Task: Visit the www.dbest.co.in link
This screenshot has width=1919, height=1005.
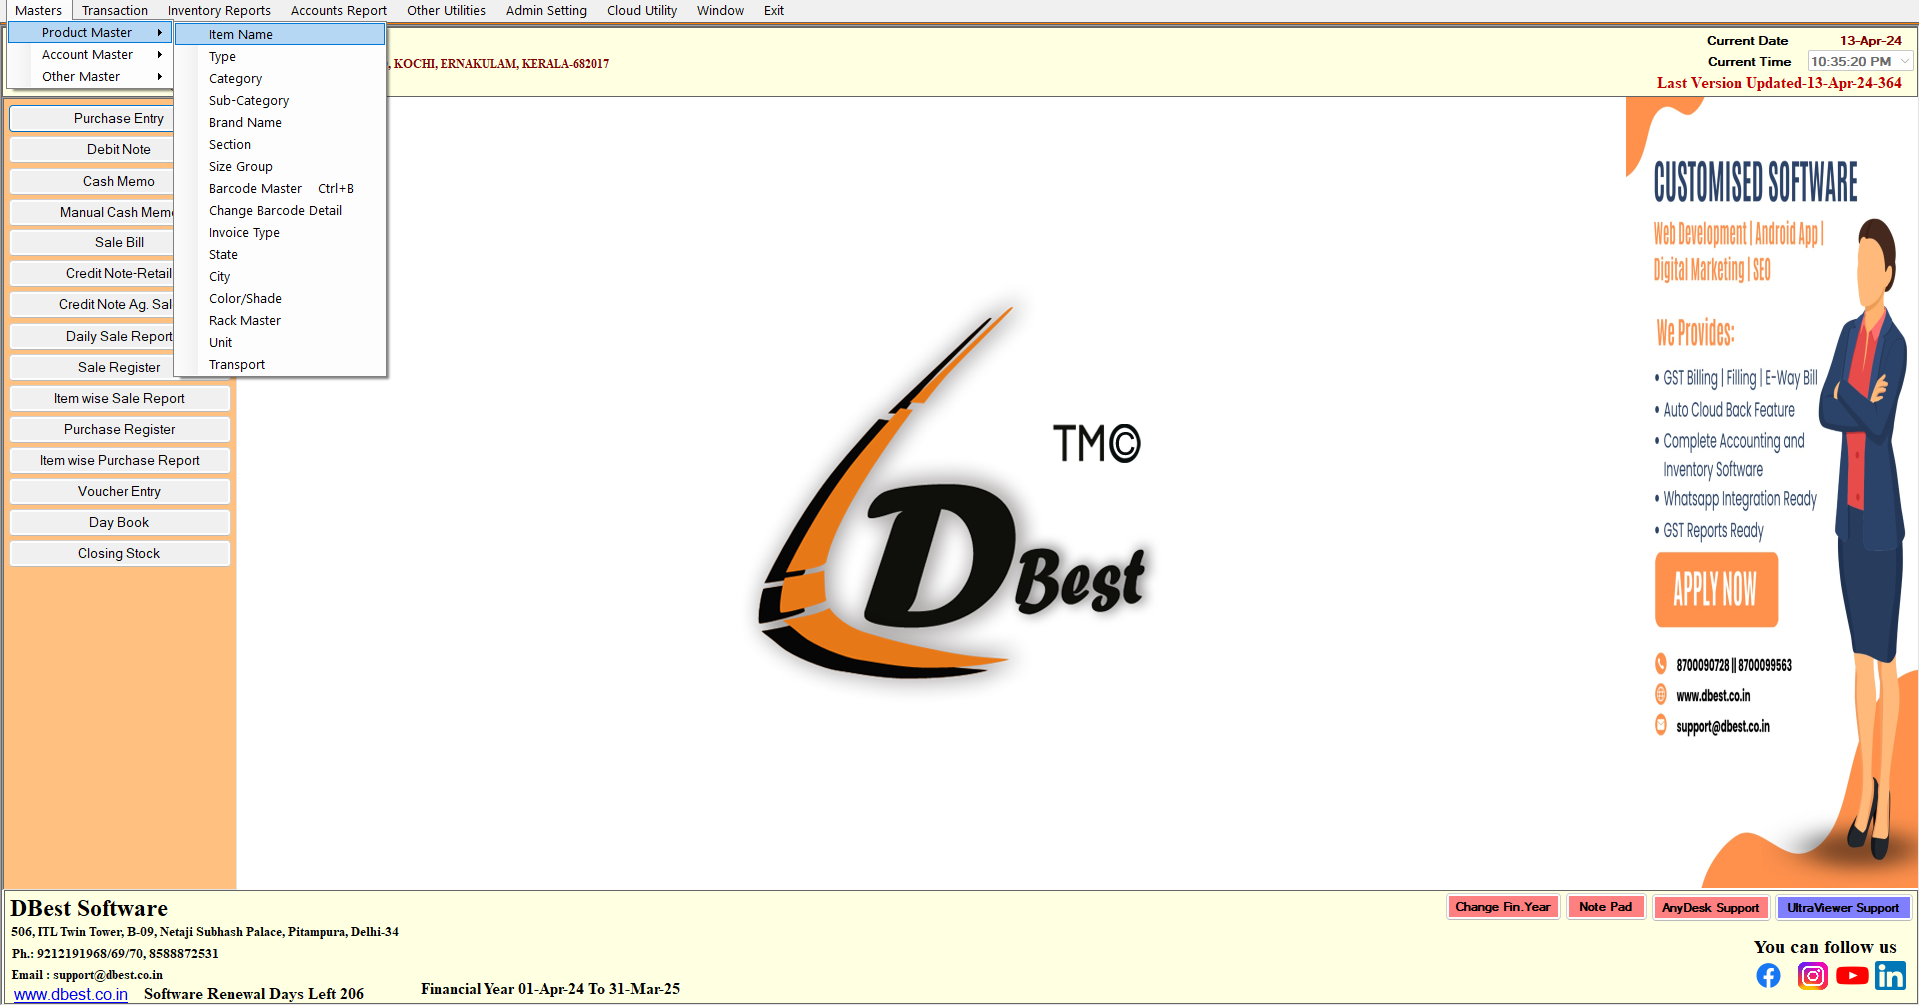Action: 71,994
